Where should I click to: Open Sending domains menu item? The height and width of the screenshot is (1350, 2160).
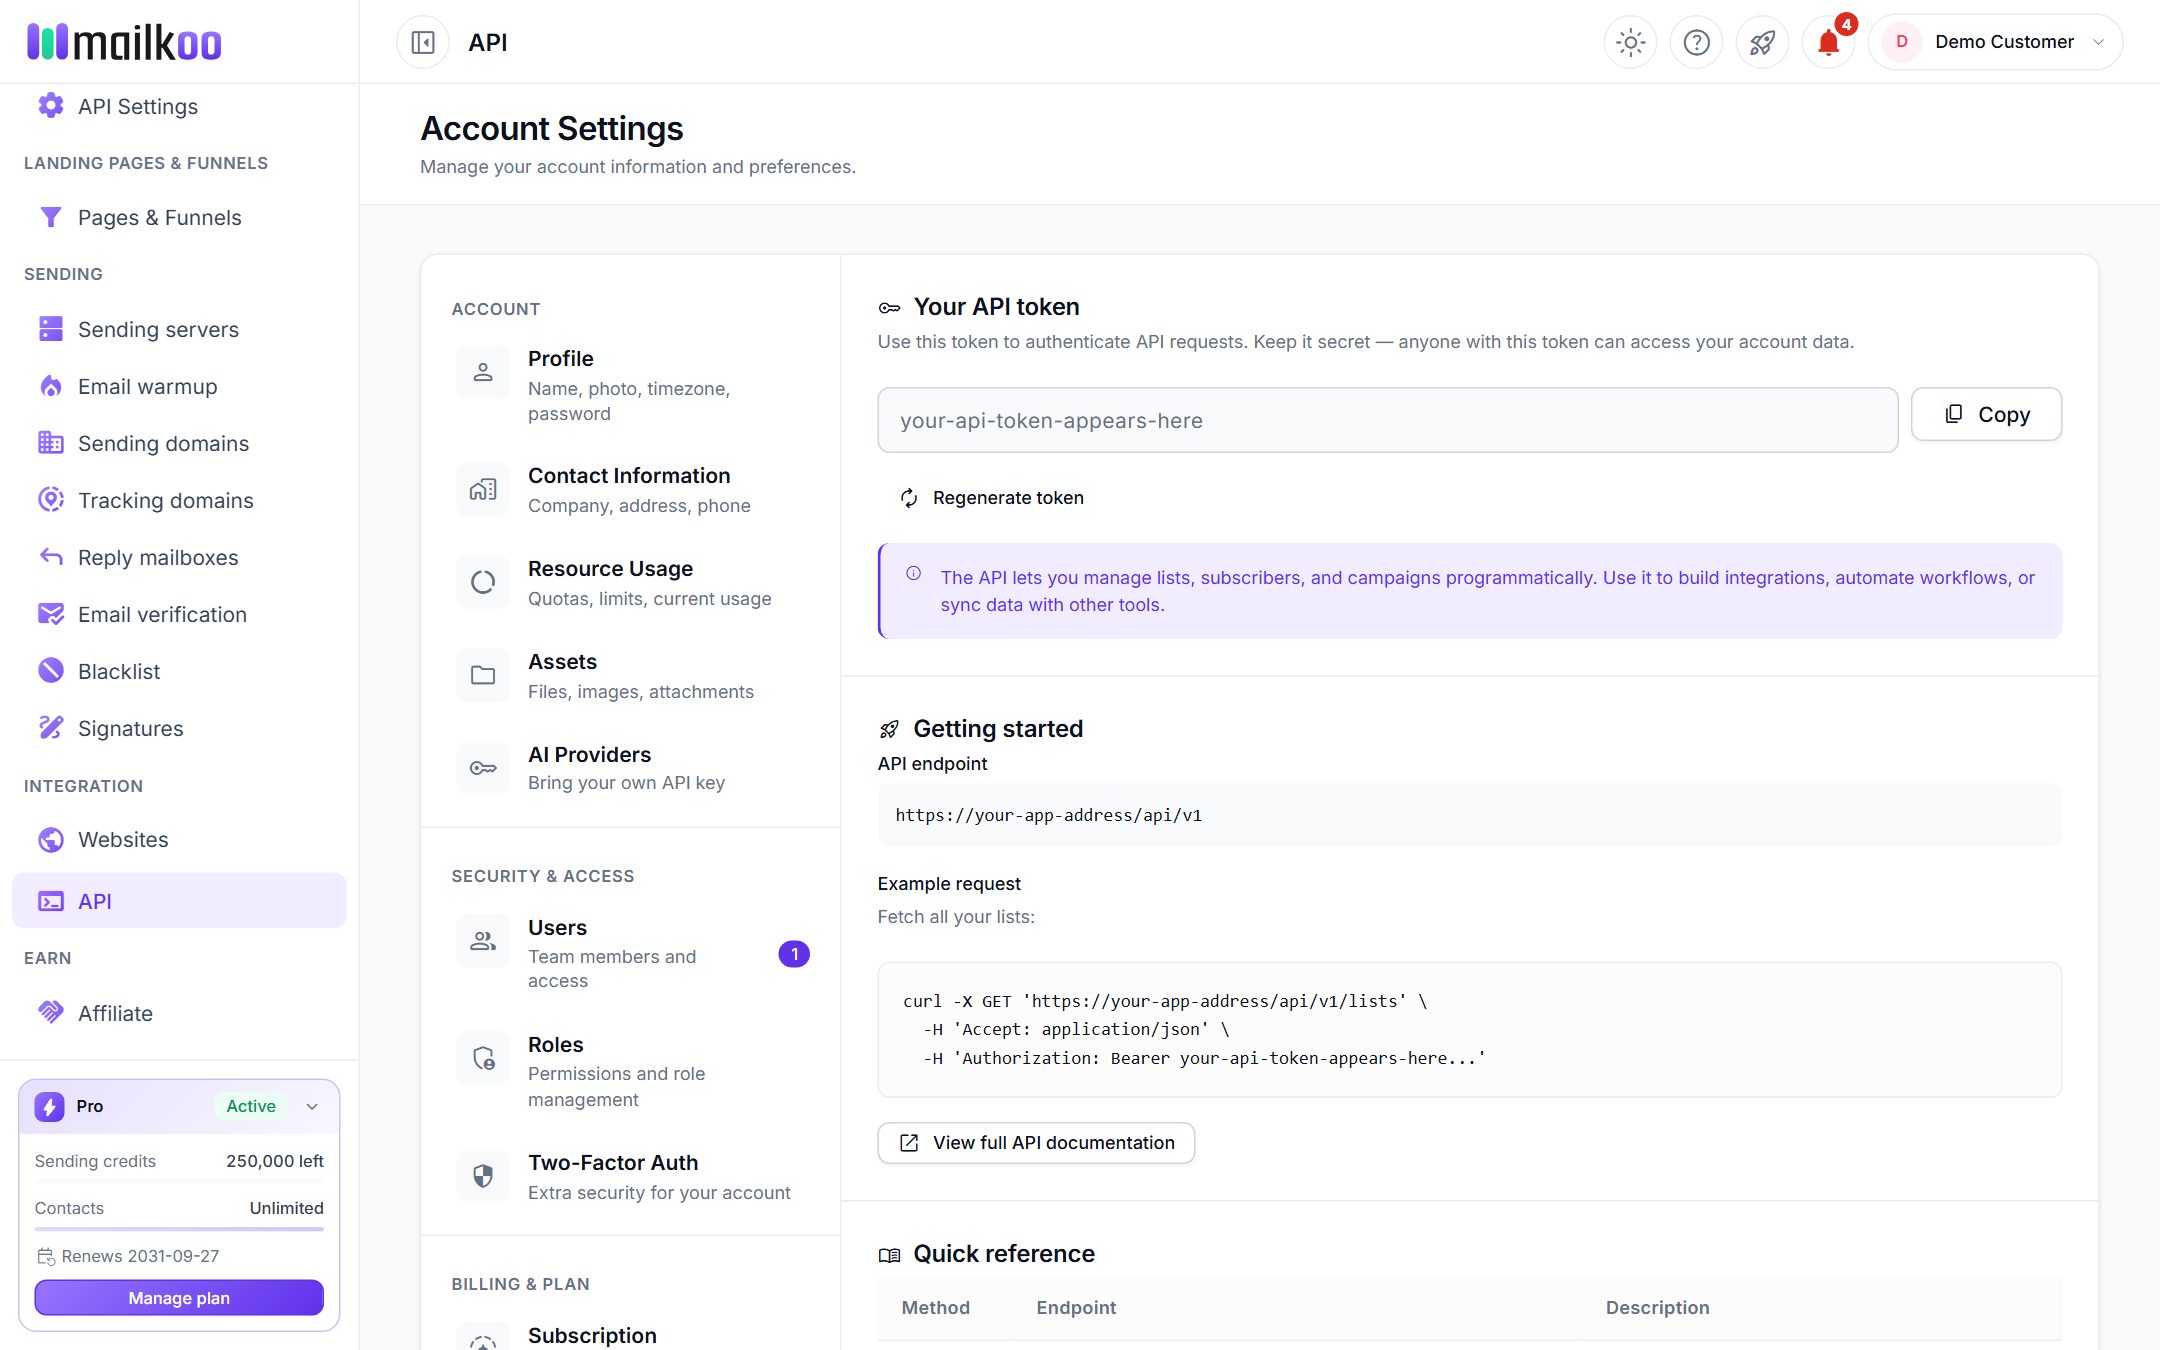tap(179, 443)
